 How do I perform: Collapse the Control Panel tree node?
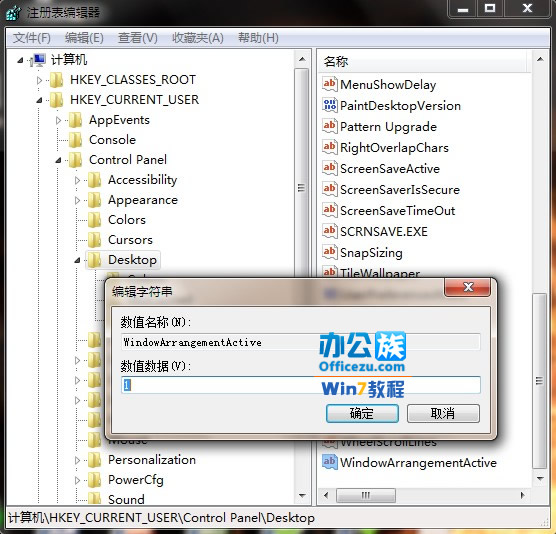[59, 161]
